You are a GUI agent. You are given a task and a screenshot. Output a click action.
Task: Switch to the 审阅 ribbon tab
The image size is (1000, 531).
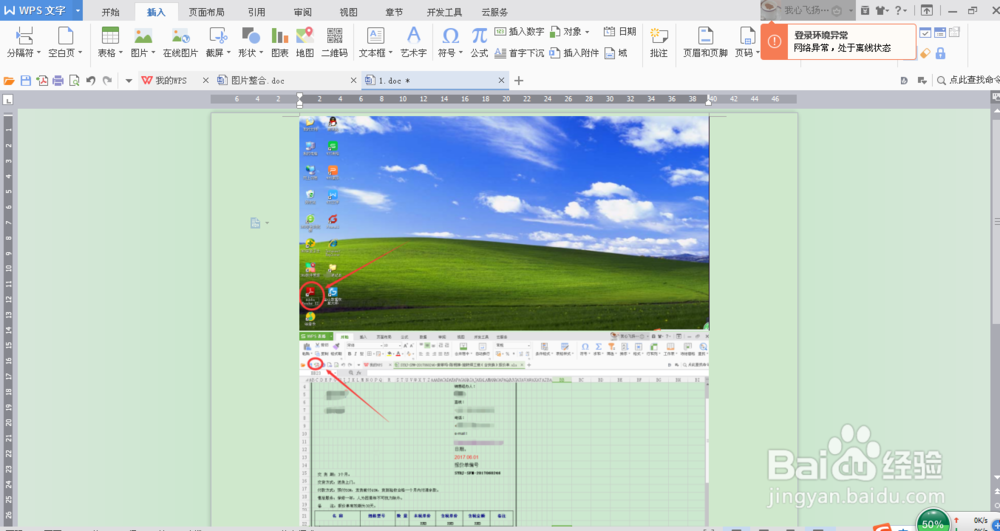pos(303,12)
